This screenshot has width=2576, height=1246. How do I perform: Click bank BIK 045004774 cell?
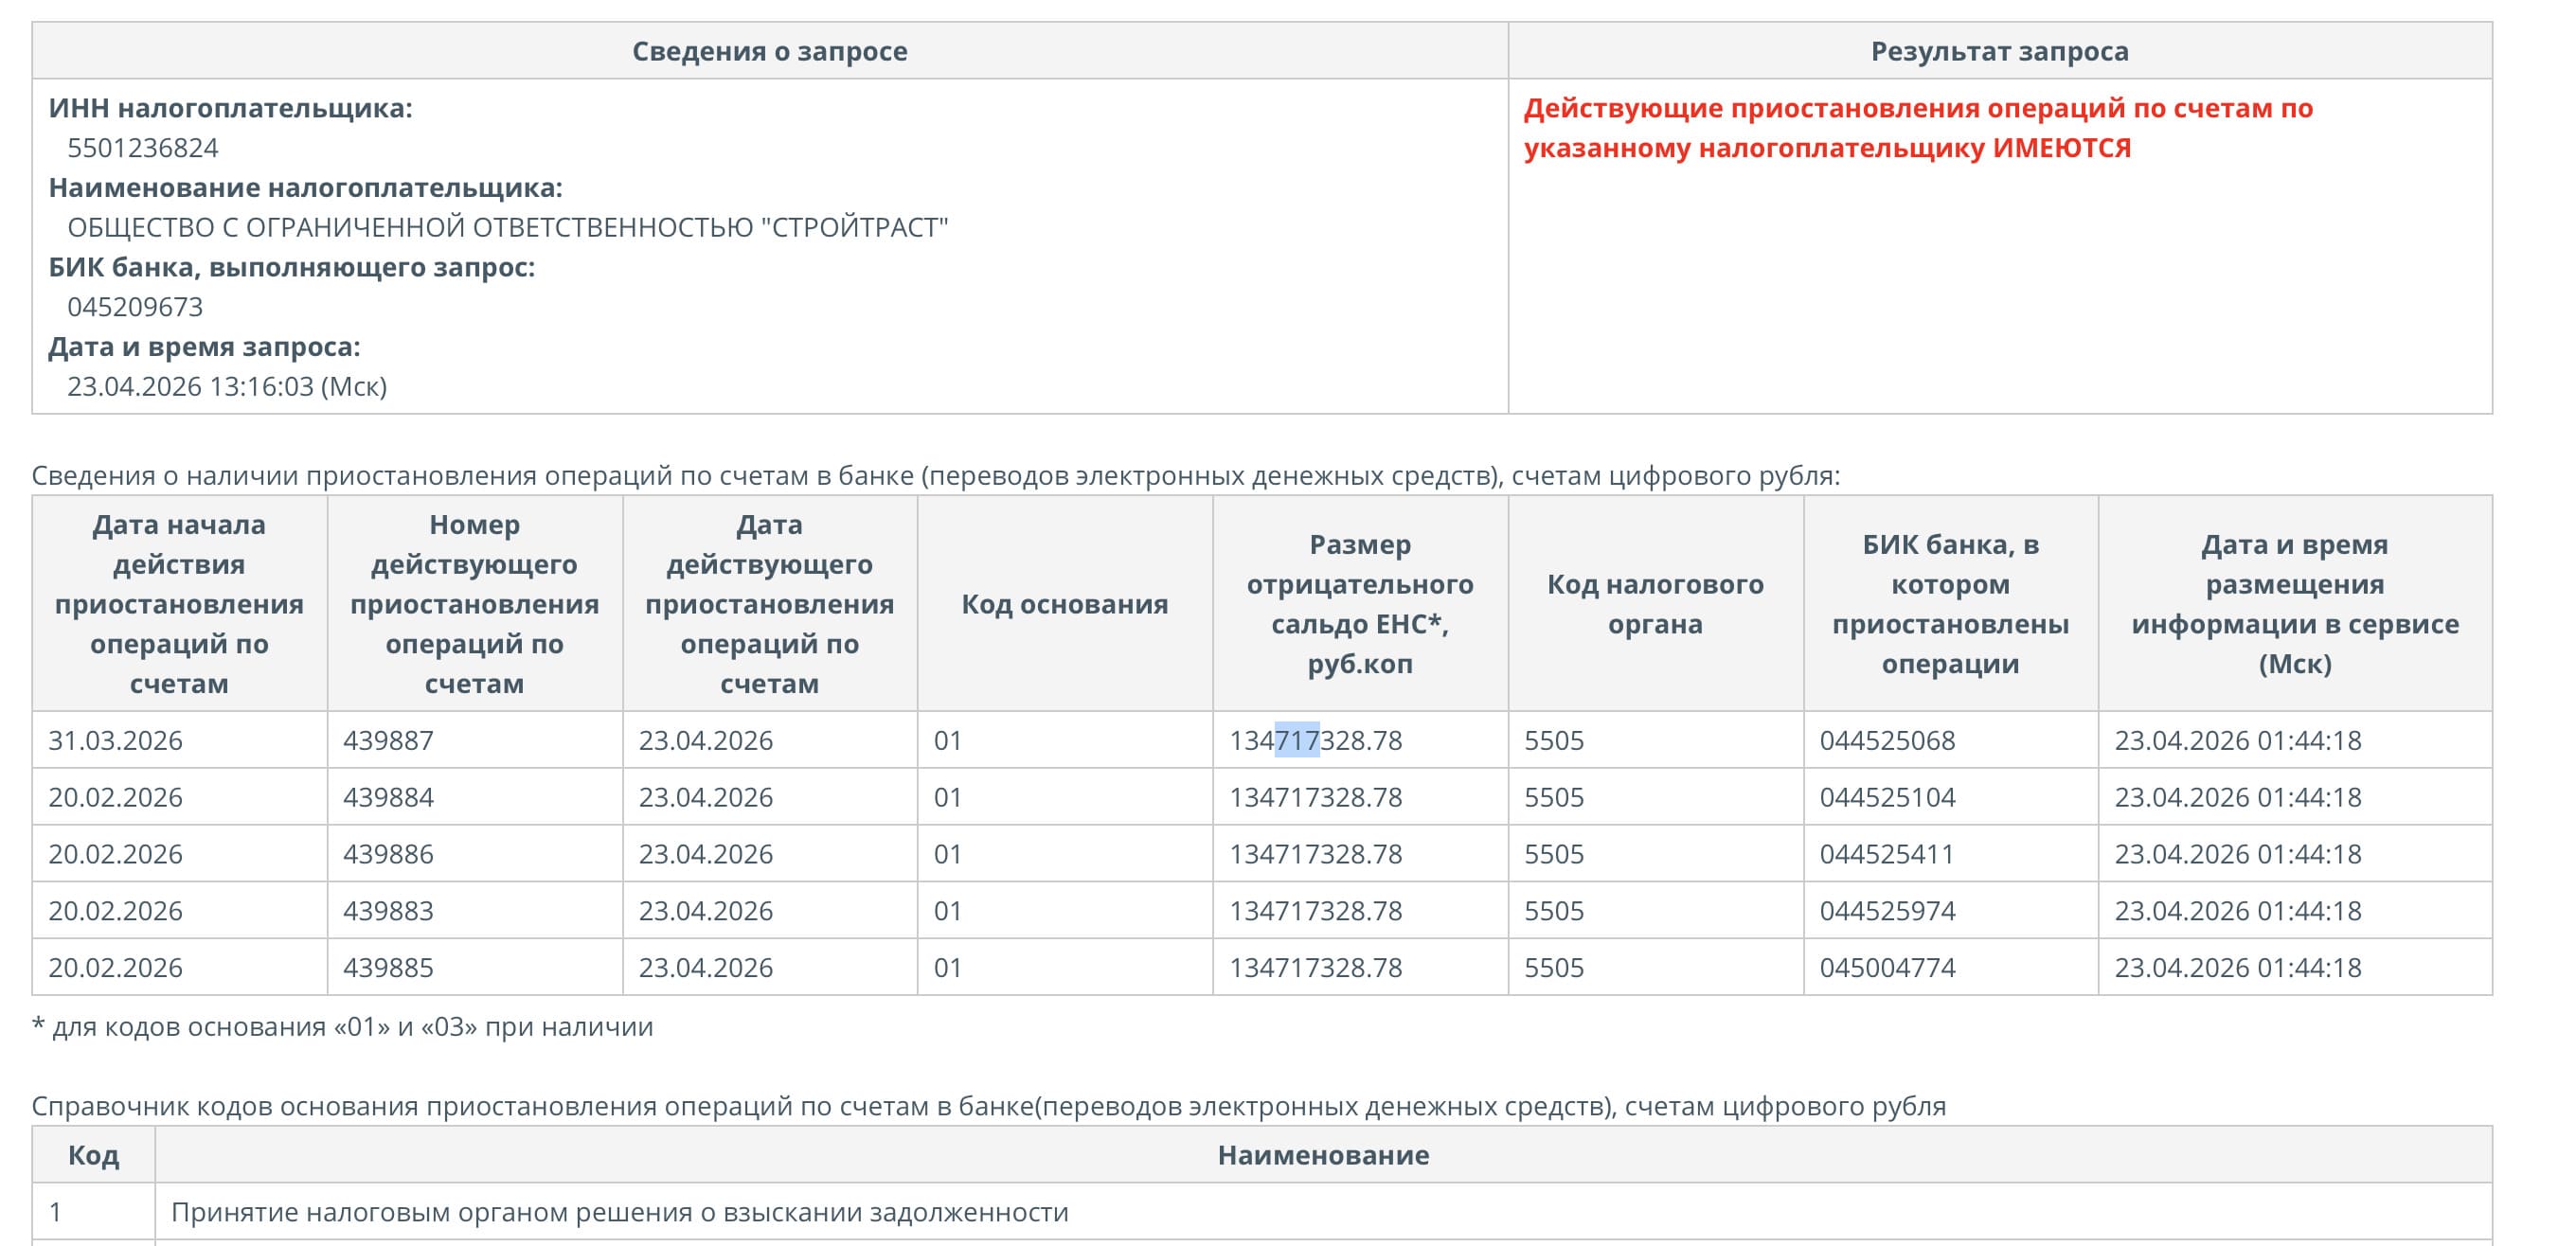tap(1886, 967)
